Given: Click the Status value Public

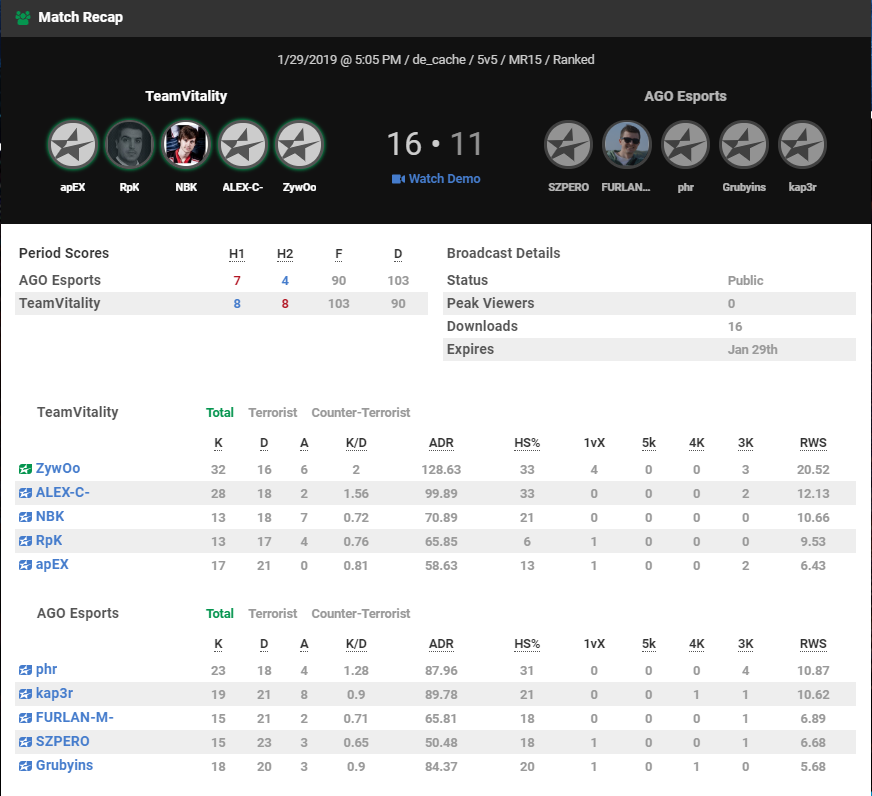Looking at the screenshot, I should coord(745,280).
